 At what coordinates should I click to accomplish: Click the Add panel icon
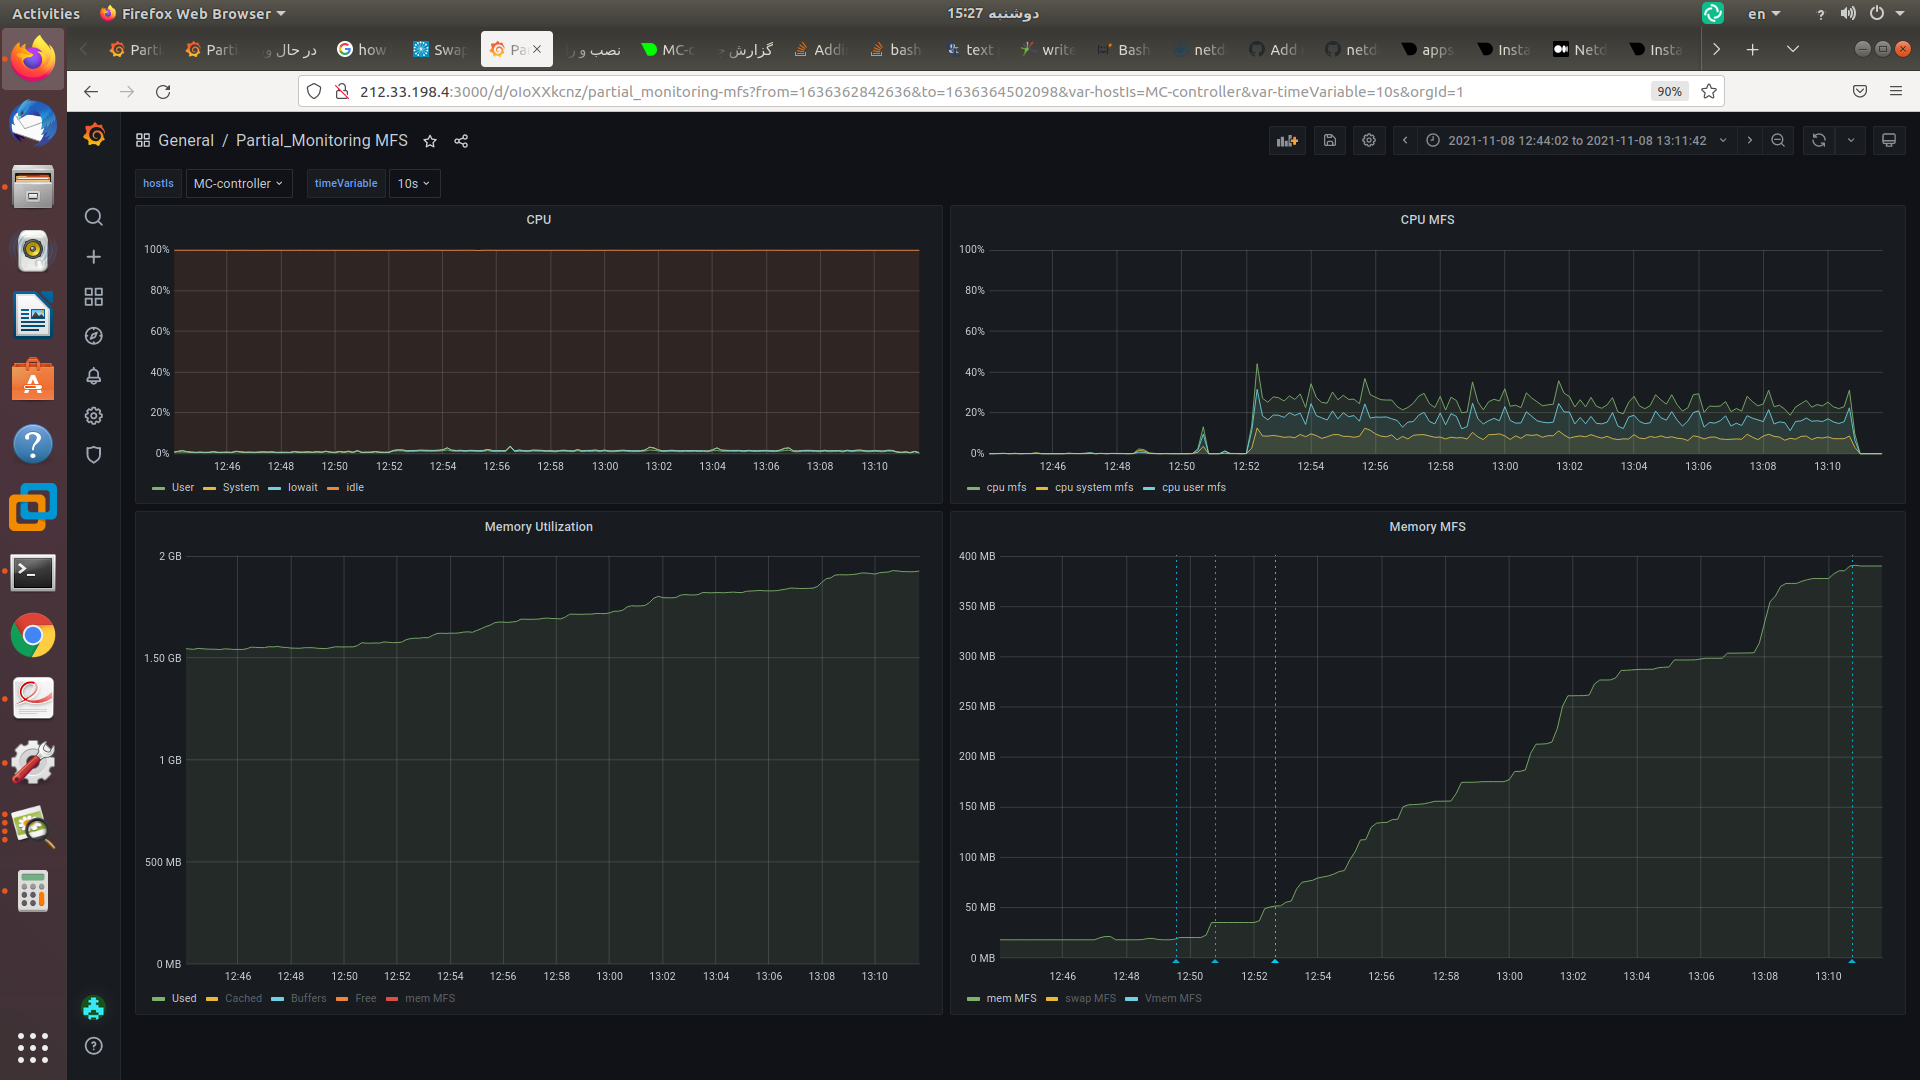pyautogui.click(x=1287, y=141)
